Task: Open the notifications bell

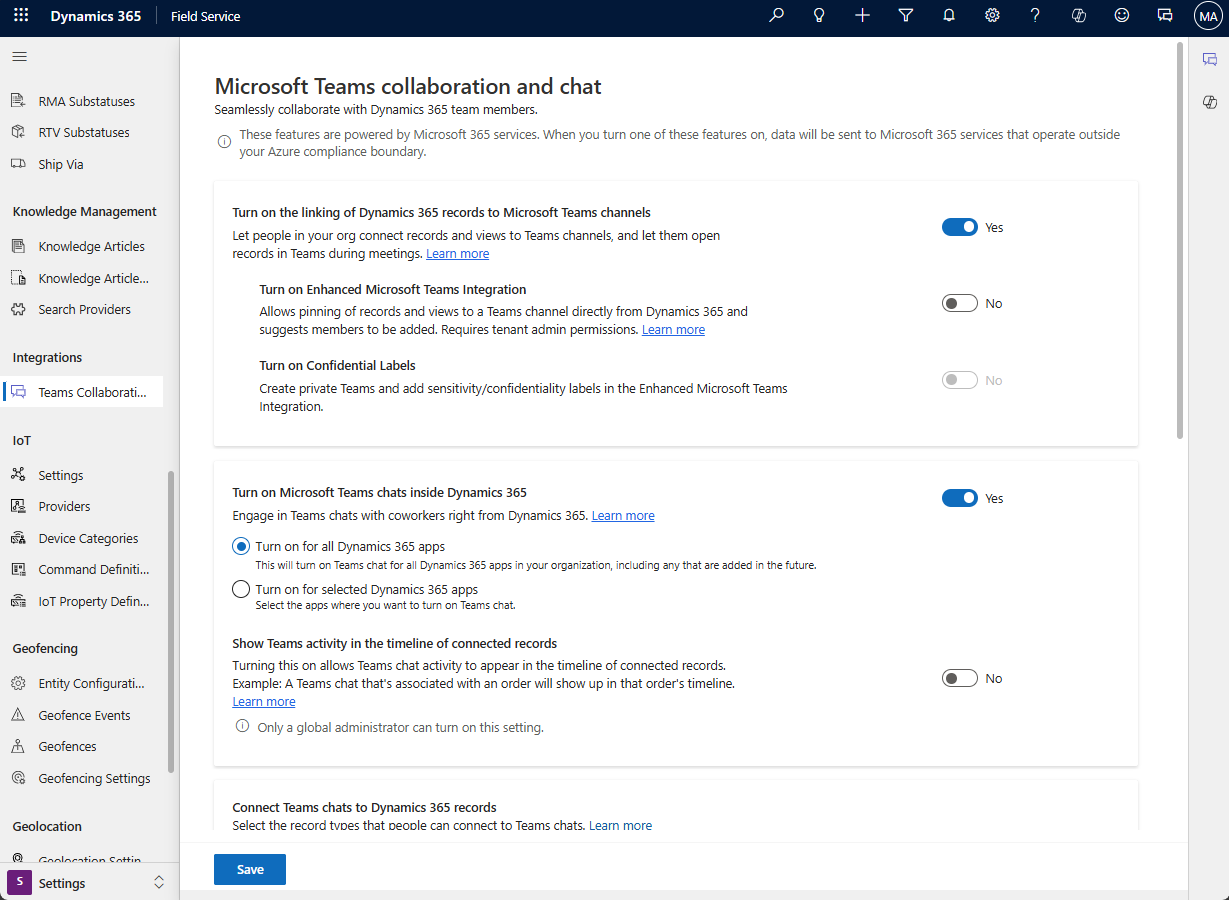Action: [949, 16]
